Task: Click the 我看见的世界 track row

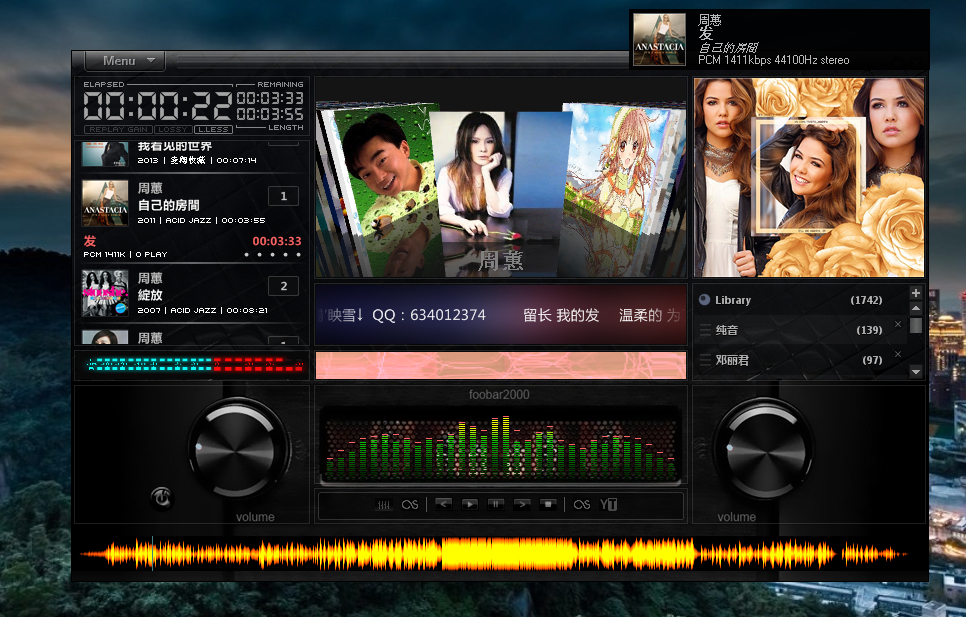Action: (x=191, y=155)
